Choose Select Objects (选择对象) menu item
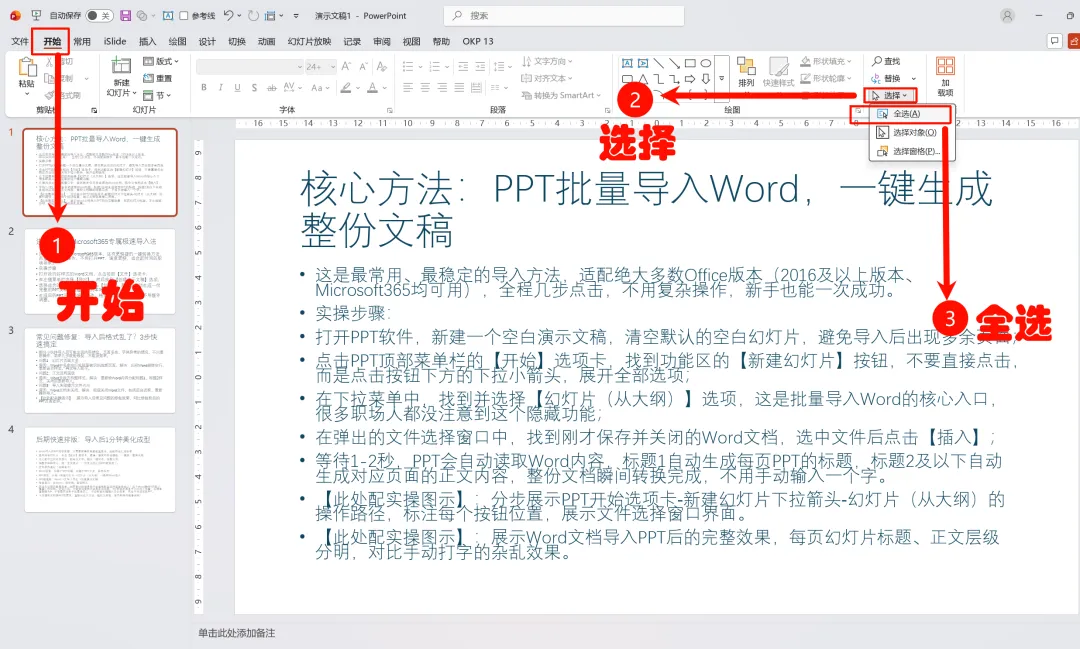 tap(911, 132)
